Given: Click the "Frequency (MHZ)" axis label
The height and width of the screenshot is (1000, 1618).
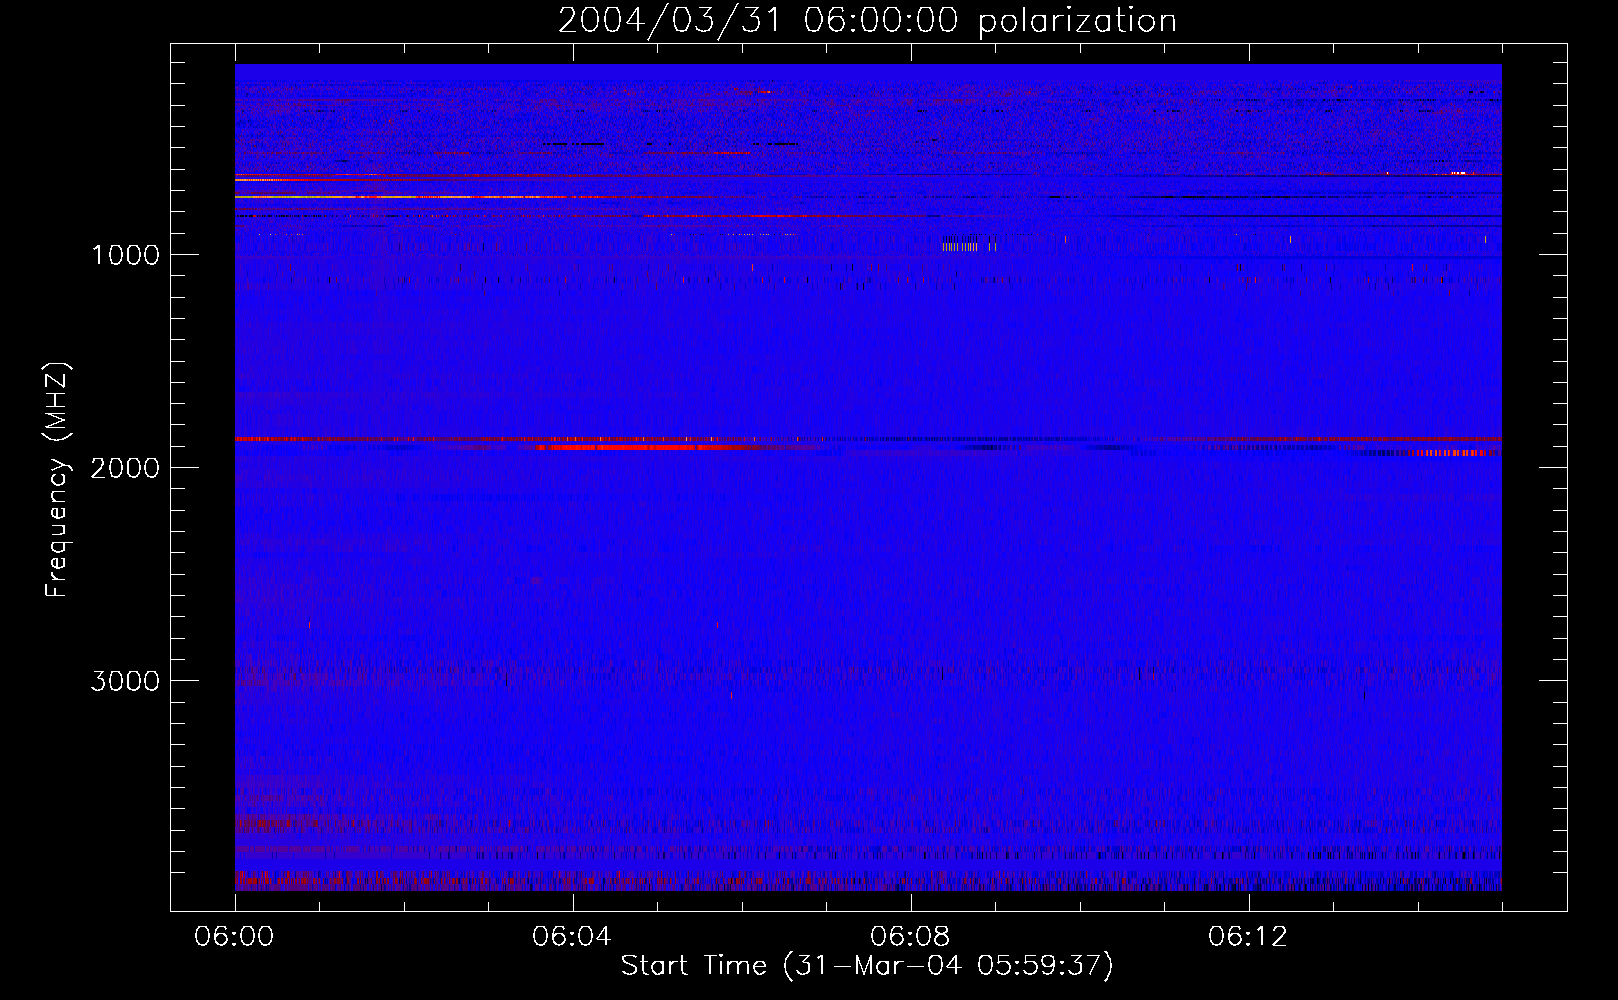Looking at the screenshot, I should coord(57,480).
